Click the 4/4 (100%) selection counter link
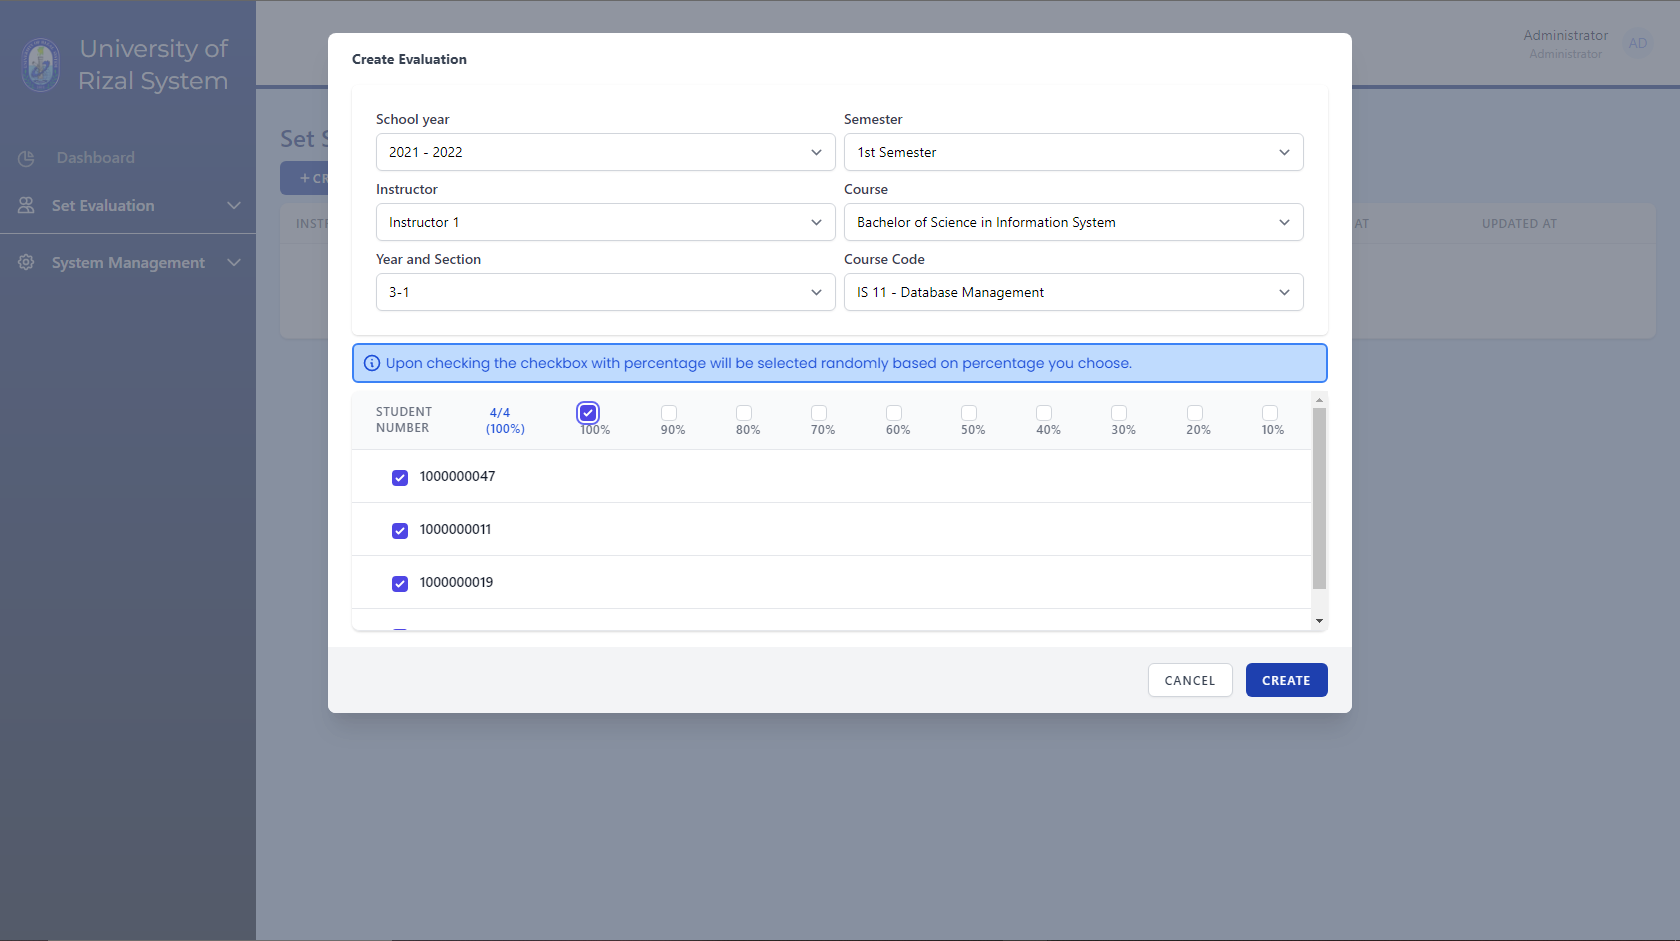Image resolution: width=1680 pixels, height=941 pixels. (x=504, y=419)
